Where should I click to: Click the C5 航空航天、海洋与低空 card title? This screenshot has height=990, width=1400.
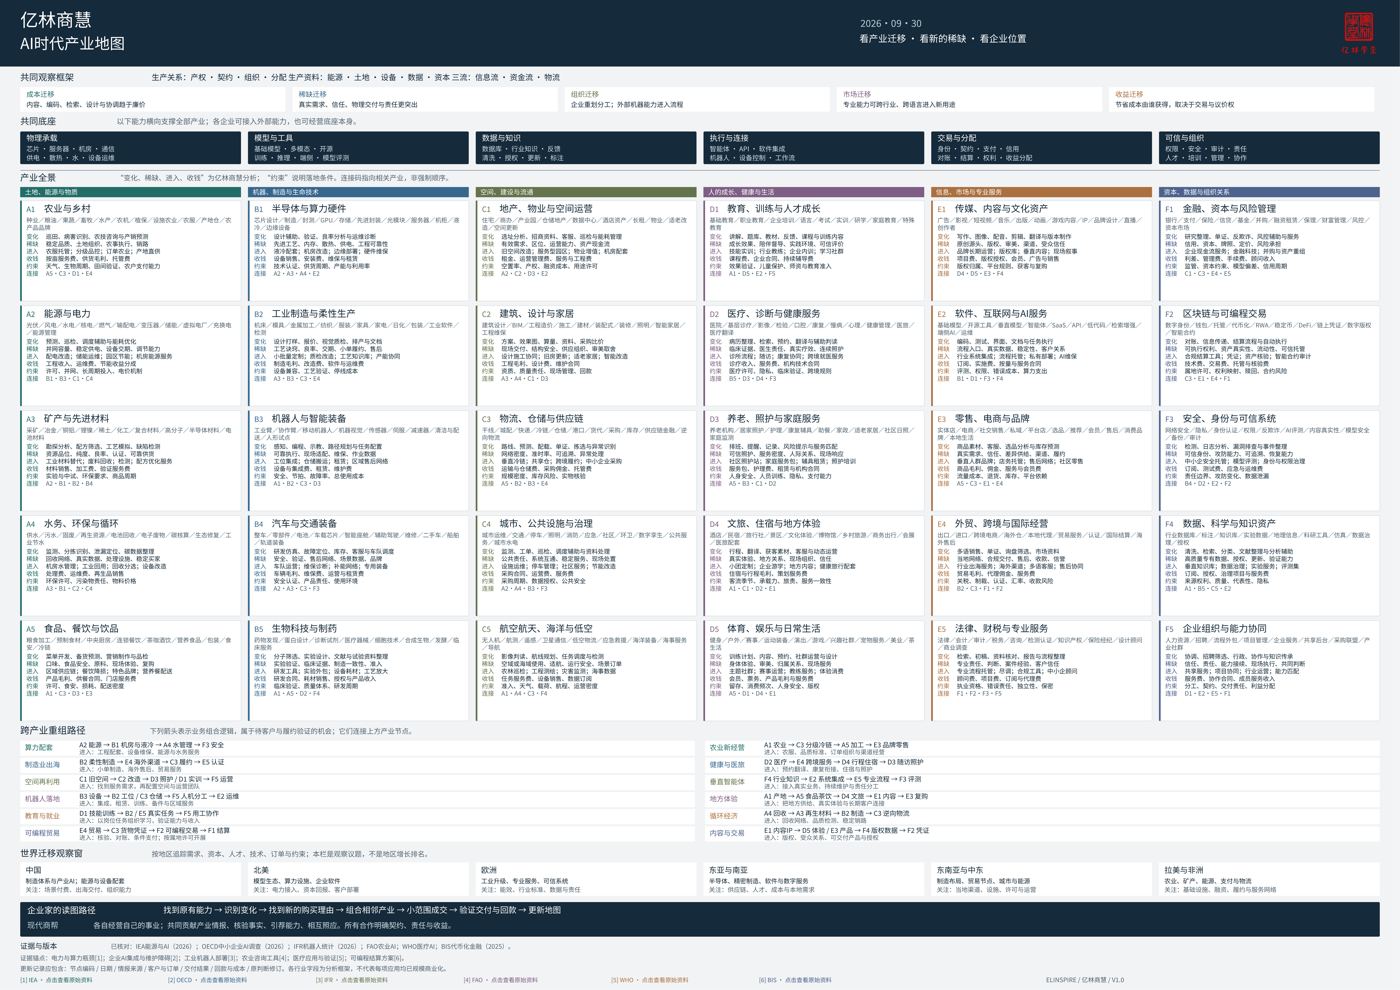537,629
